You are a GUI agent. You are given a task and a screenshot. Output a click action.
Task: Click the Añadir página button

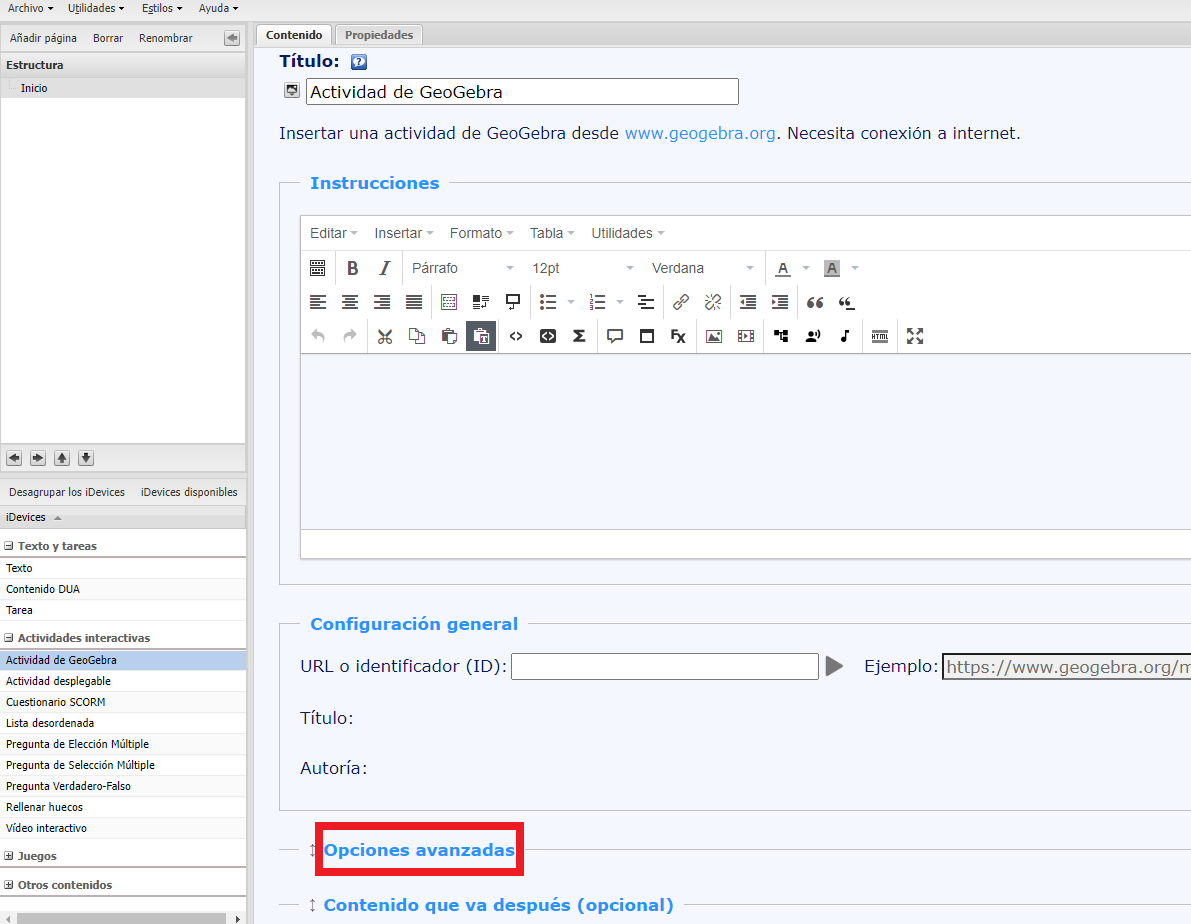click(43, 38)
